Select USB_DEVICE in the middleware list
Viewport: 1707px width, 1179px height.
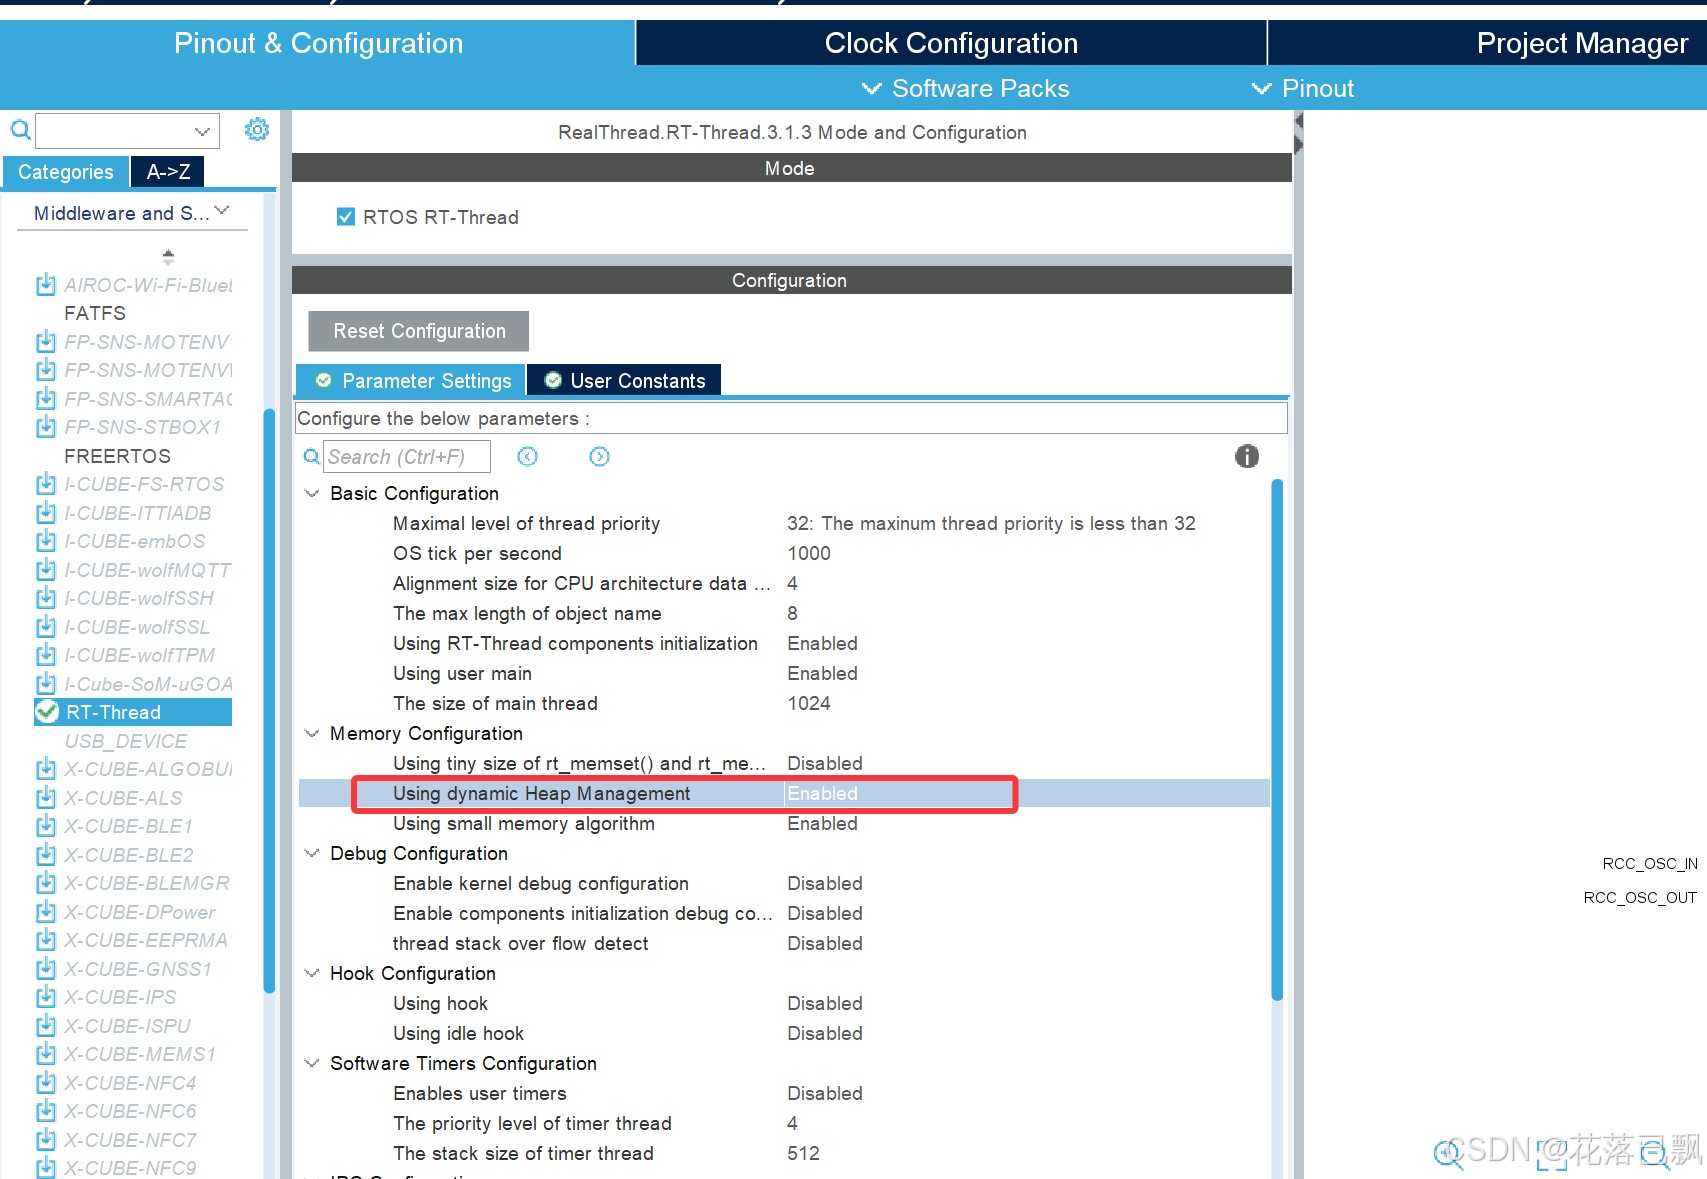[x=126, y=741]
